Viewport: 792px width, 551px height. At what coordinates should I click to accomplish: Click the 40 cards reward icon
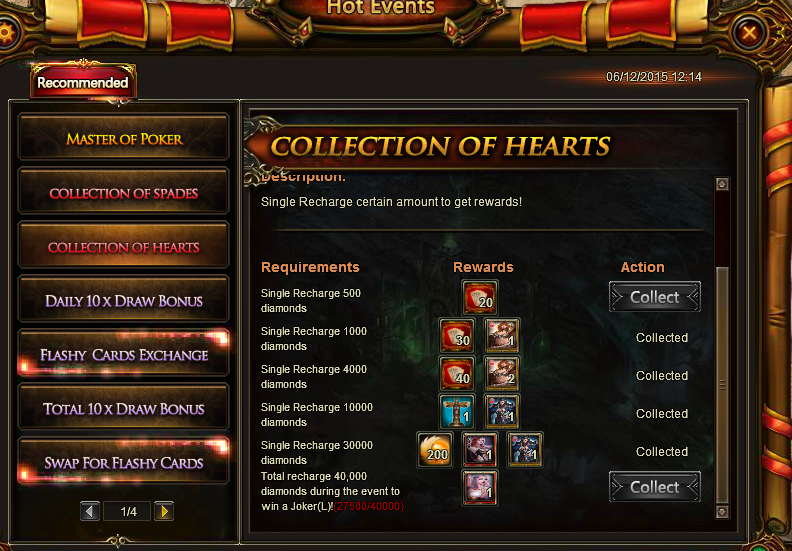click(x=457, y=374)
